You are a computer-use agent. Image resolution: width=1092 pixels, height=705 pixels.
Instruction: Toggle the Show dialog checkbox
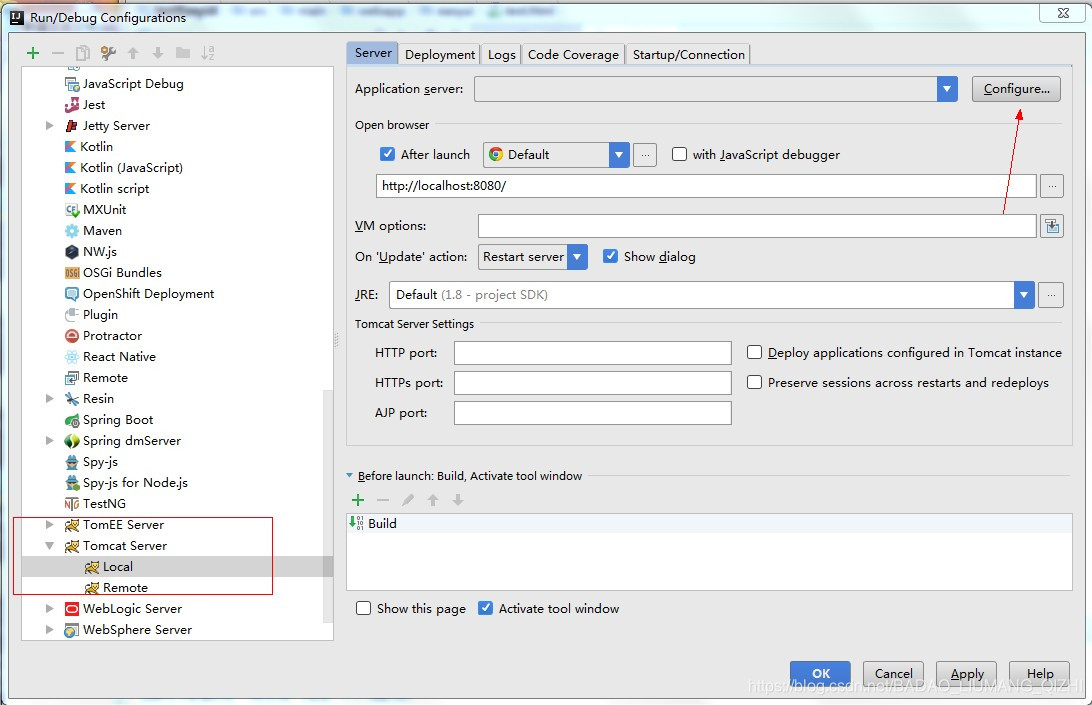610,256
